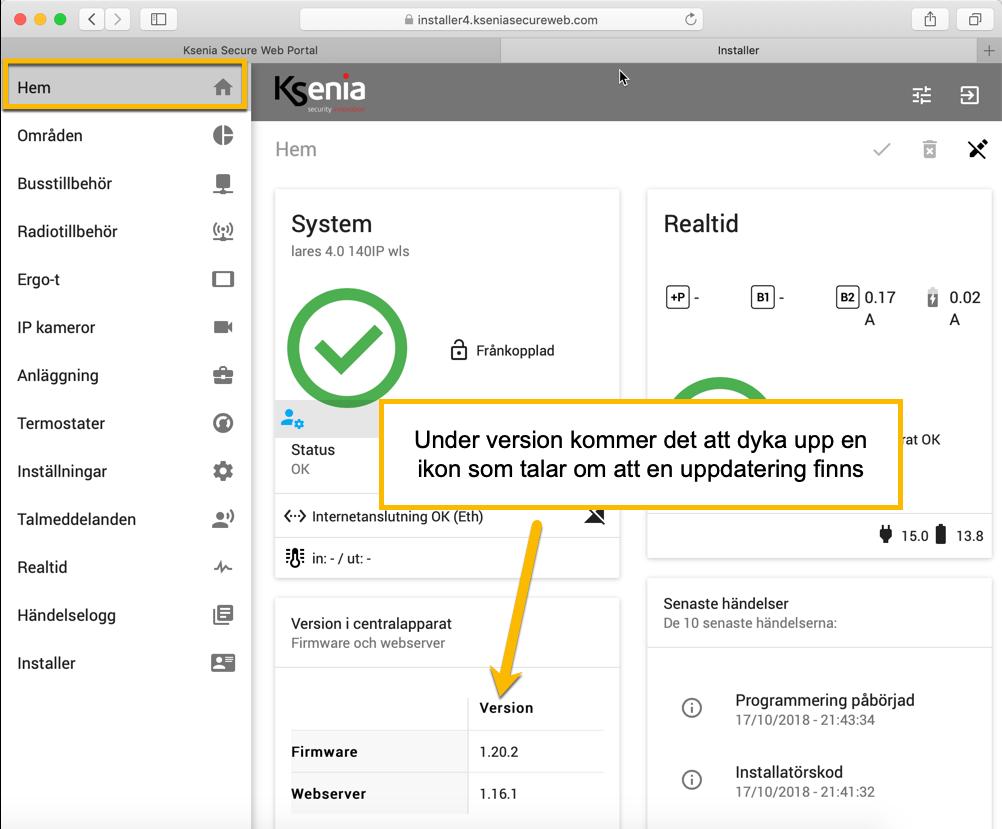Show all tabs overview button
Screen dimensions: 1002x829
point(975,19)
